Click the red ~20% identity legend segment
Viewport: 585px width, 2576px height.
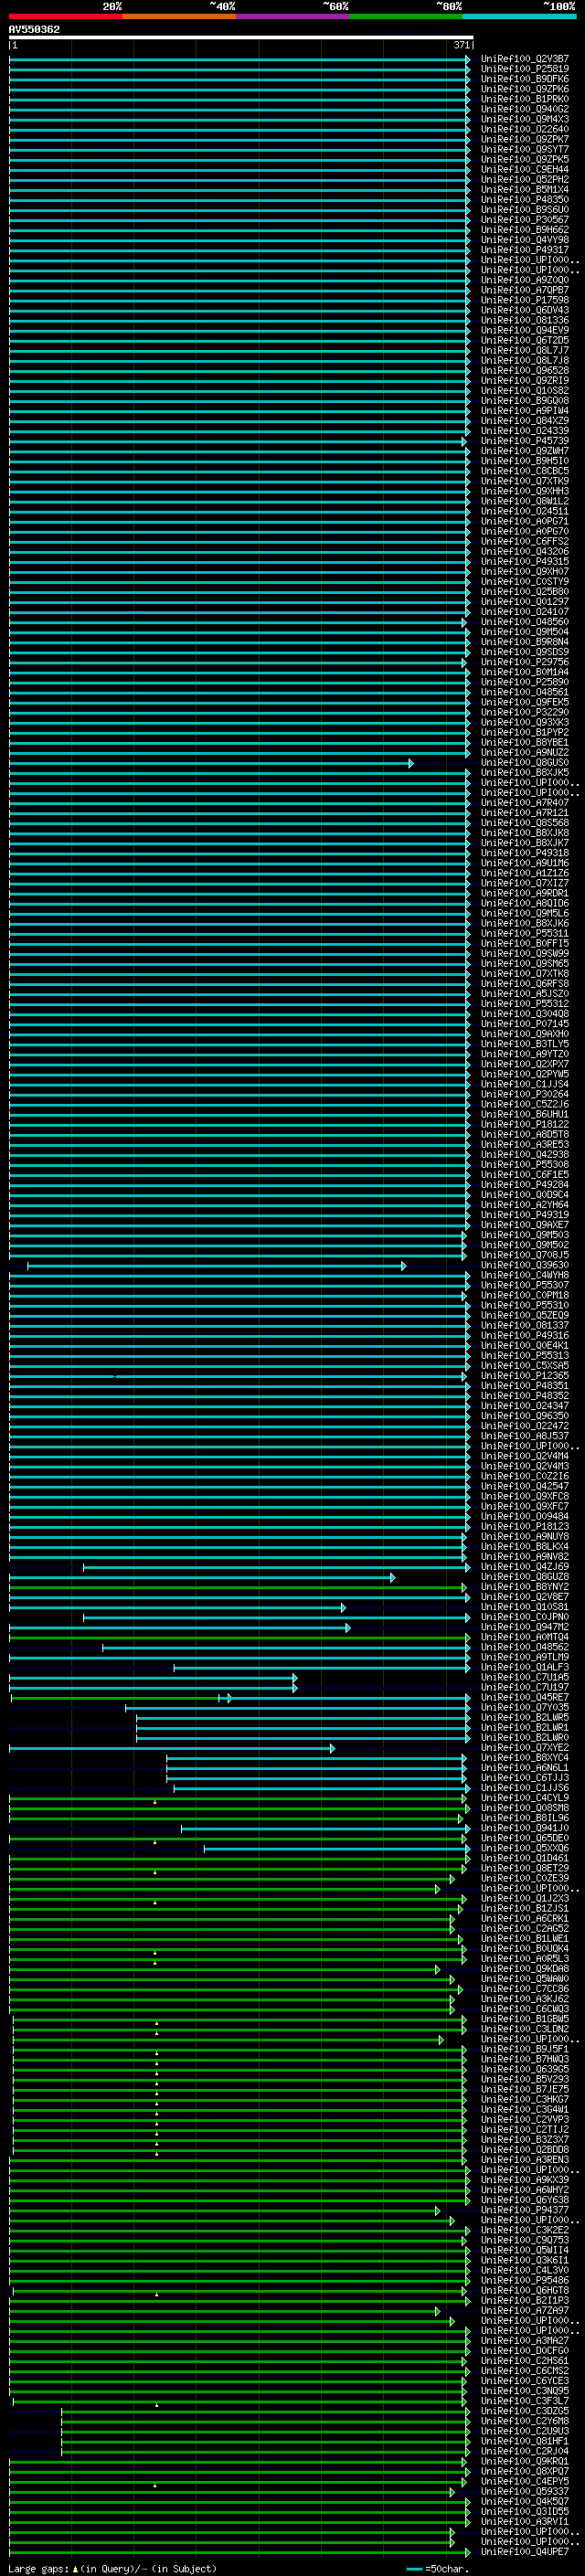[65, 16]
